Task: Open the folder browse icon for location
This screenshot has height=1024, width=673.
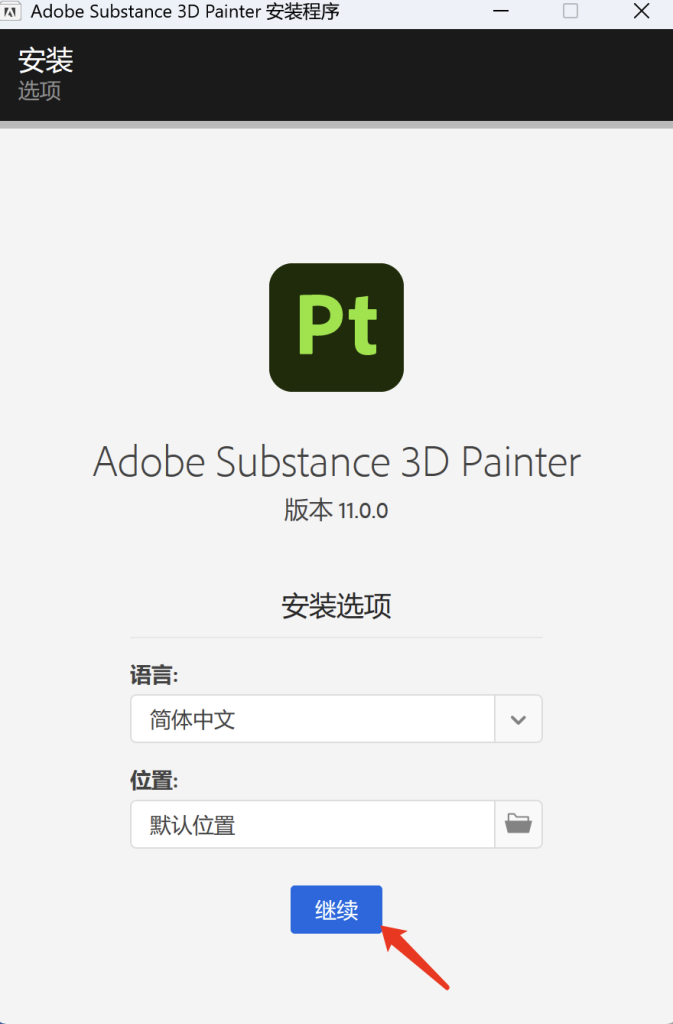Action: coord(518,824)
